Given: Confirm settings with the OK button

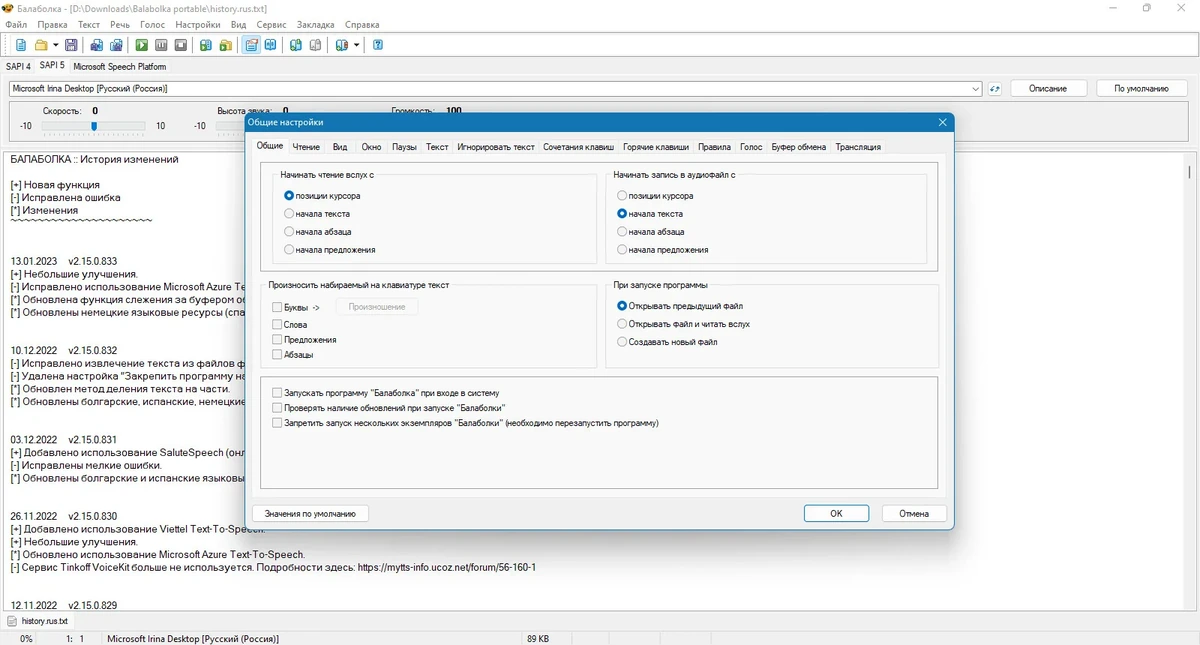Looking at the screenshot, I should (836, 513).
